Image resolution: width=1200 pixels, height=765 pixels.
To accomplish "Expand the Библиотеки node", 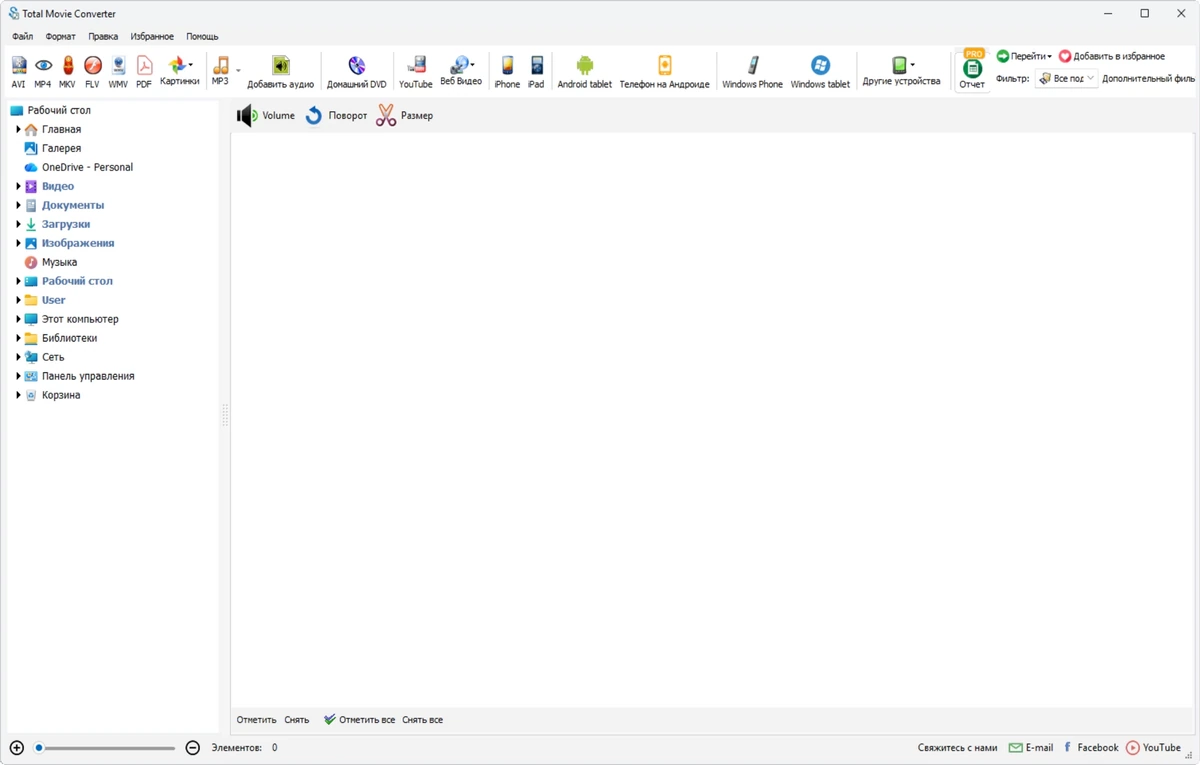I will point(18,339).
